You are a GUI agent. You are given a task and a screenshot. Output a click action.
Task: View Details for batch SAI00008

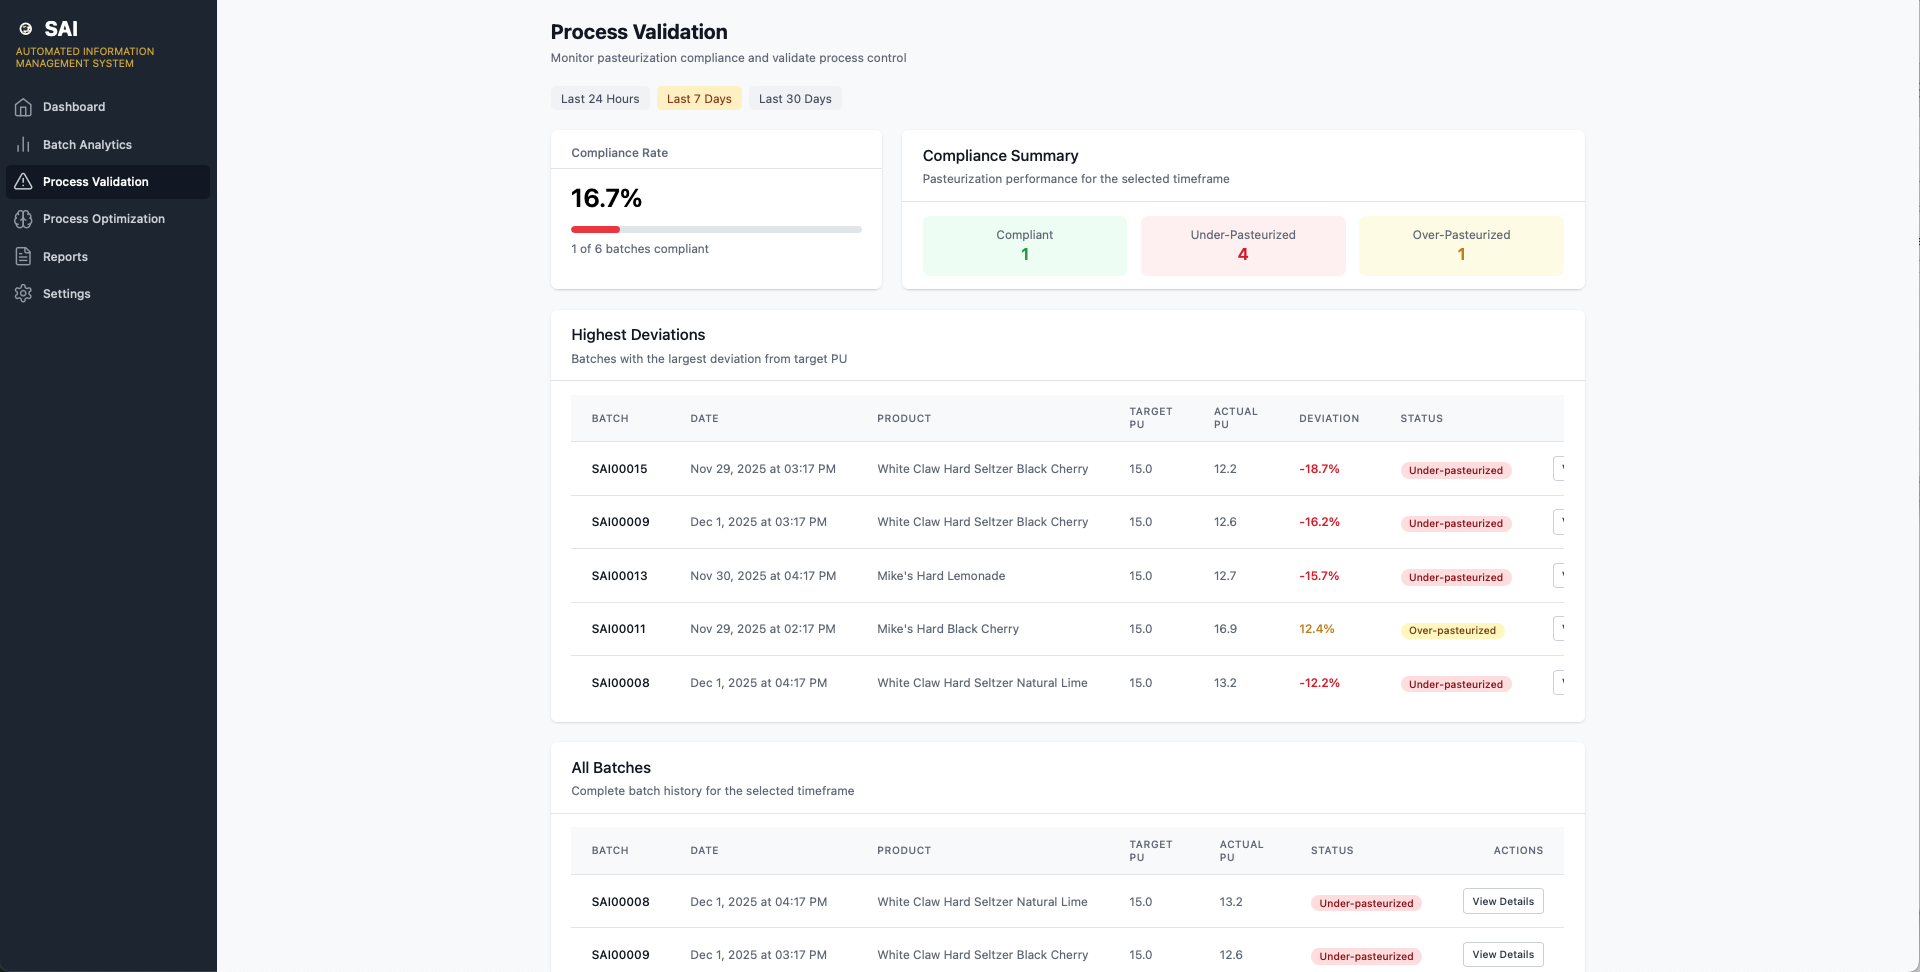tap(1503, 901)
